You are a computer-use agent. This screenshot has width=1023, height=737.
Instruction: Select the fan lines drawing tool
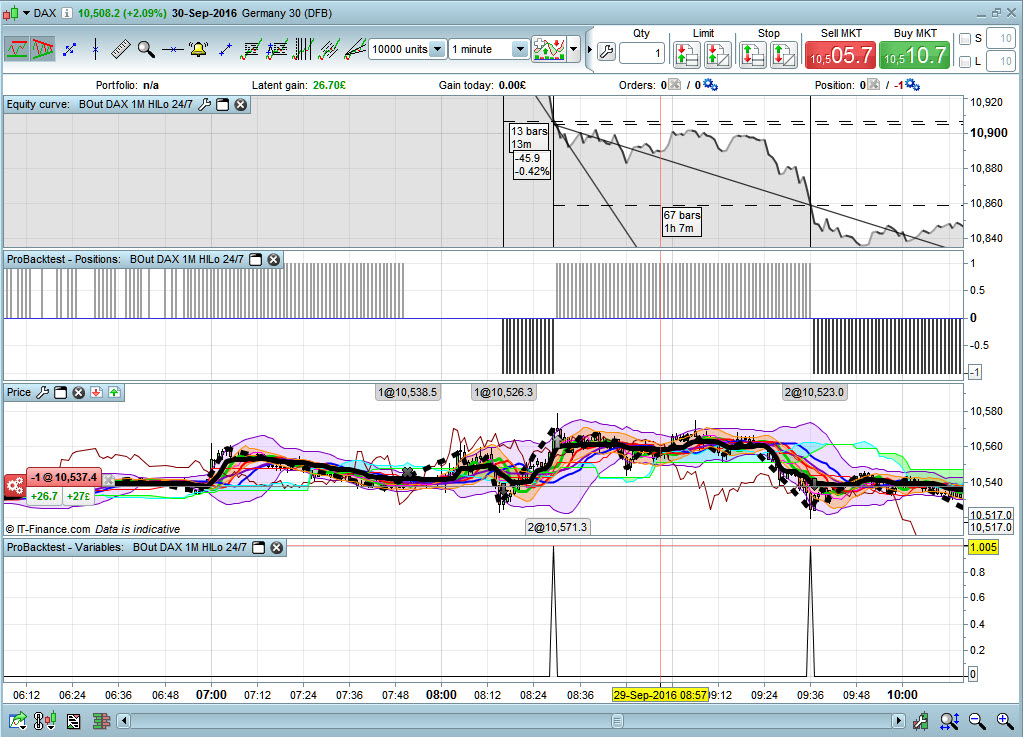click(355, 49)
